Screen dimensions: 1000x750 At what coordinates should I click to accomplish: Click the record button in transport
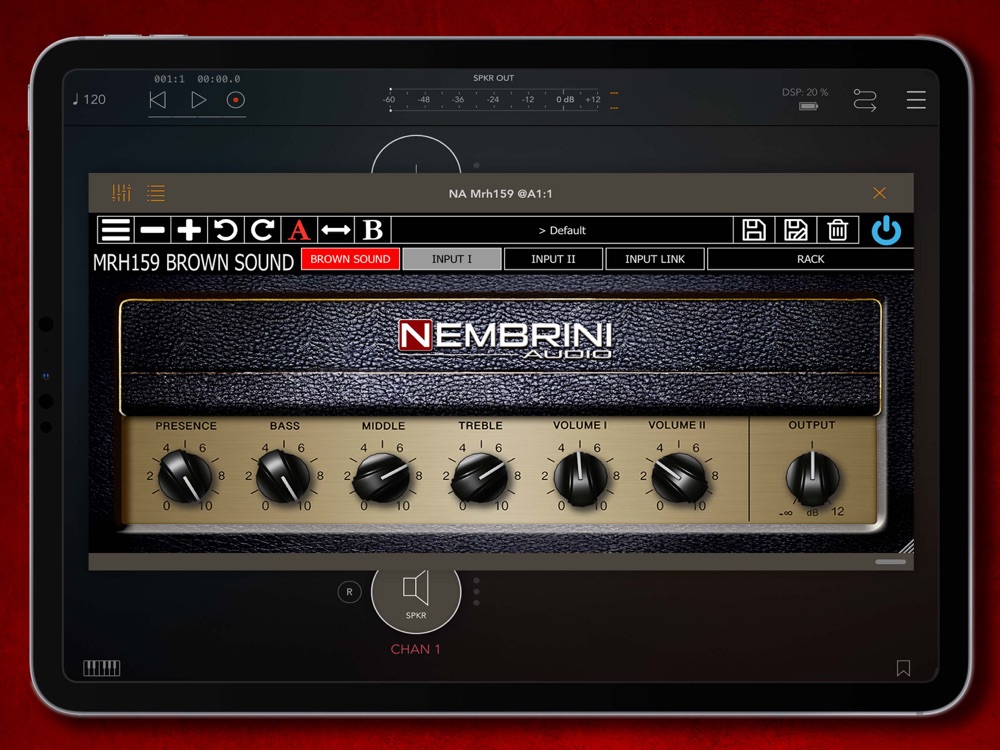[235, 100]
